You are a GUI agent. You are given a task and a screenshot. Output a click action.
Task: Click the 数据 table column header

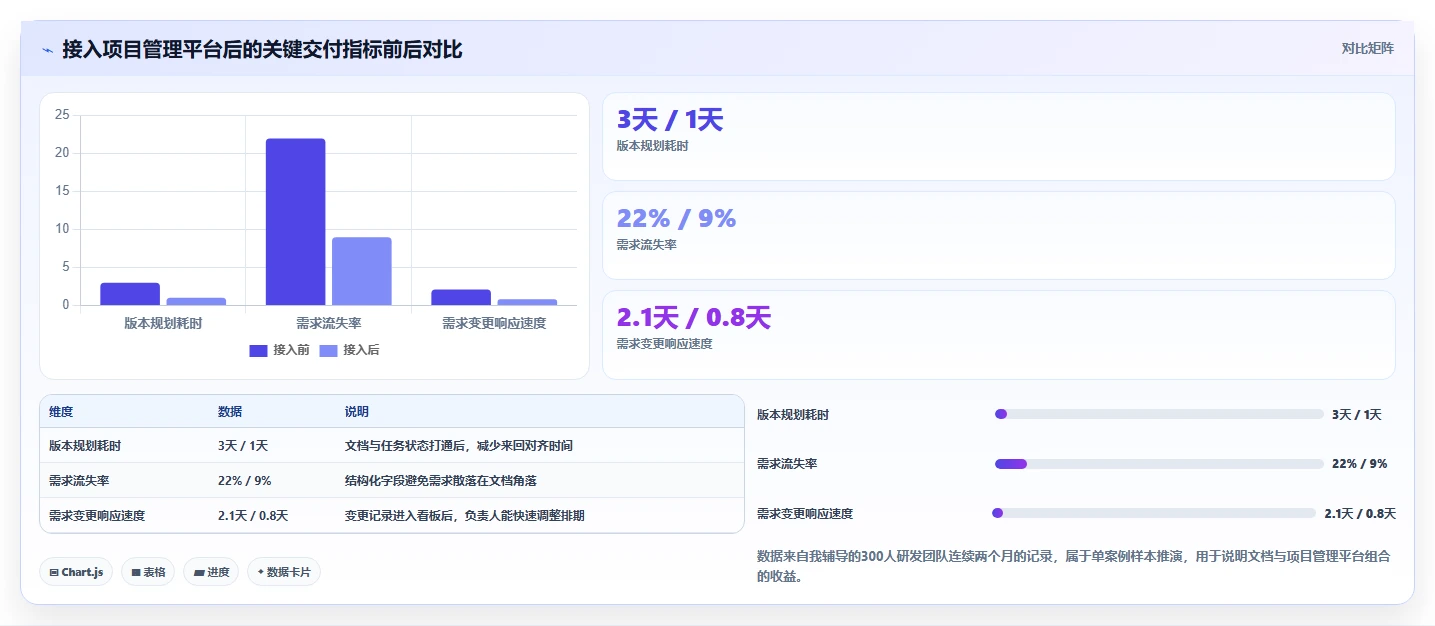coord(230,412)
